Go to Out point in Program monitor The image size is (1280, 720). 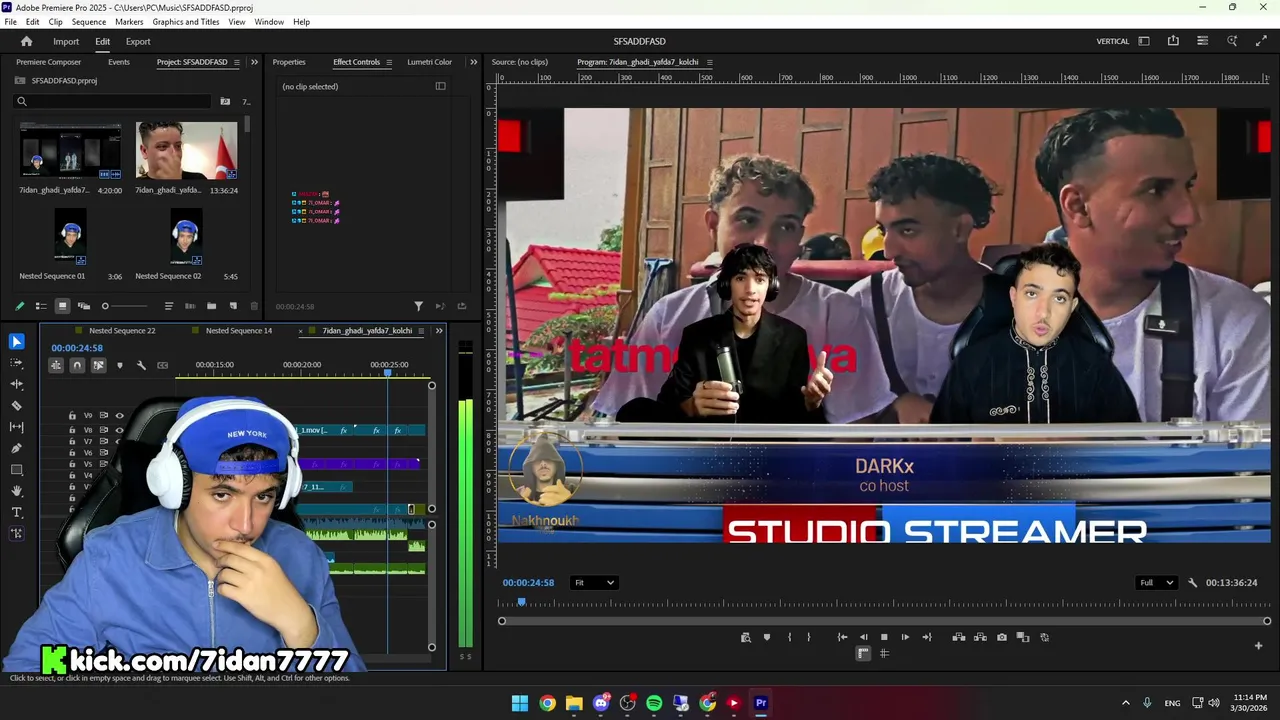927,637
